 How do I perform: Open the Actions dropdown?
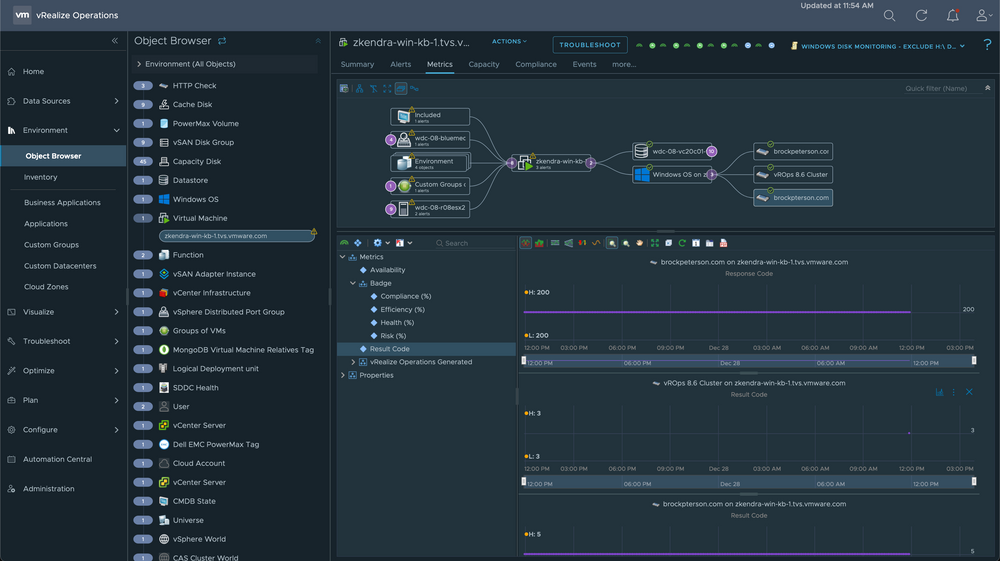(x=509, y=42)
